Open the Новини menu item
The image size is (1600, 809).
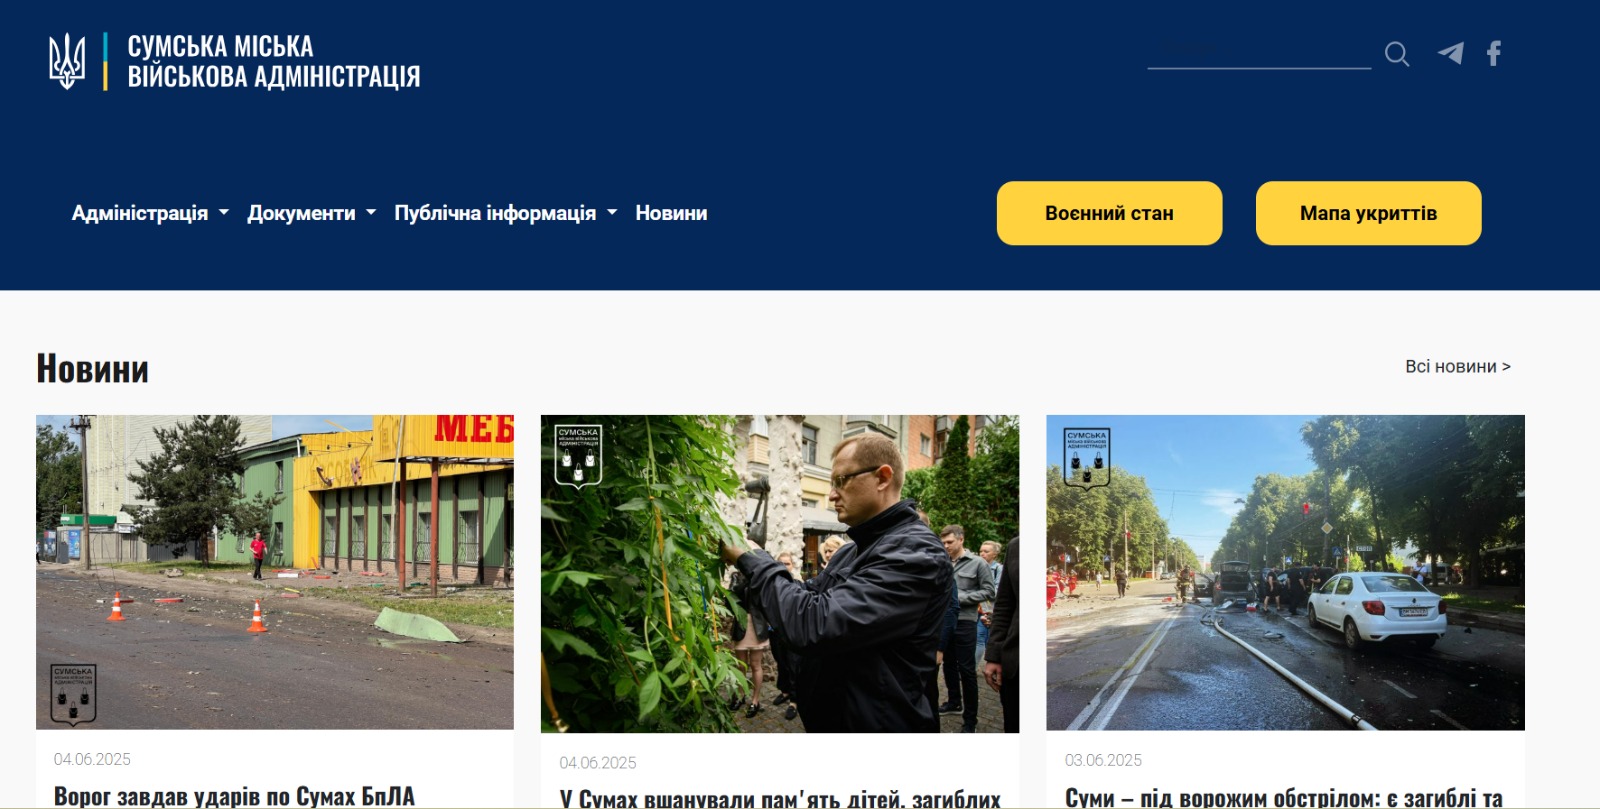671,213
